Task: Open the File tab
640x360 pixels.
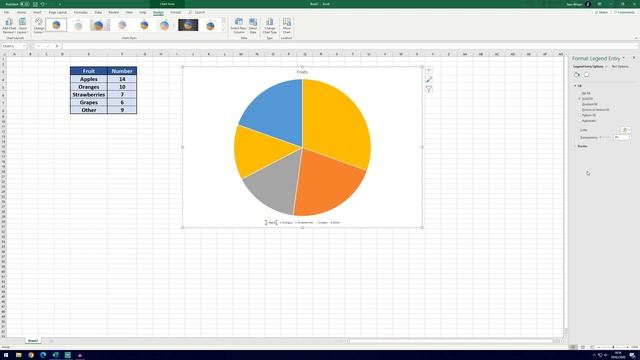Action: [x=7, y=13]
